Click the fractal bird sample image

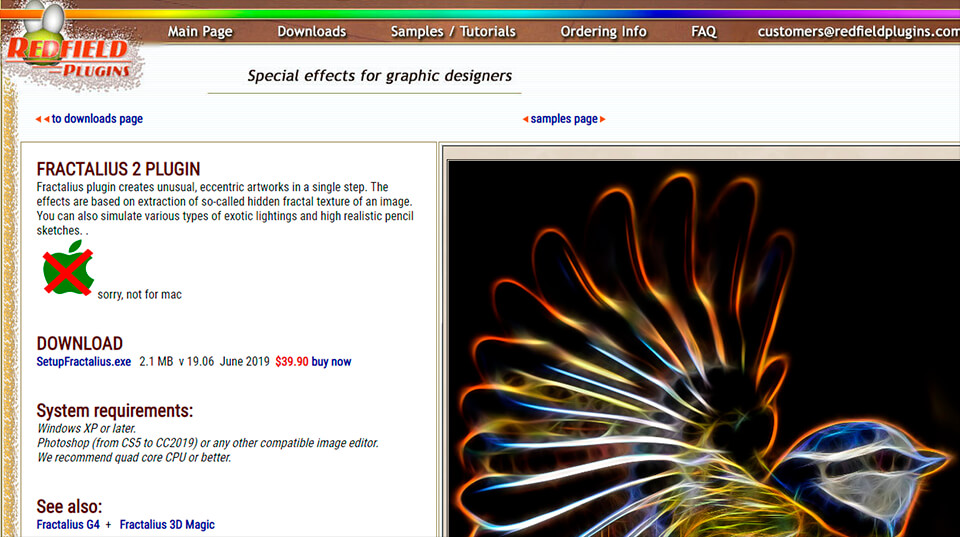tap(703, 348)
